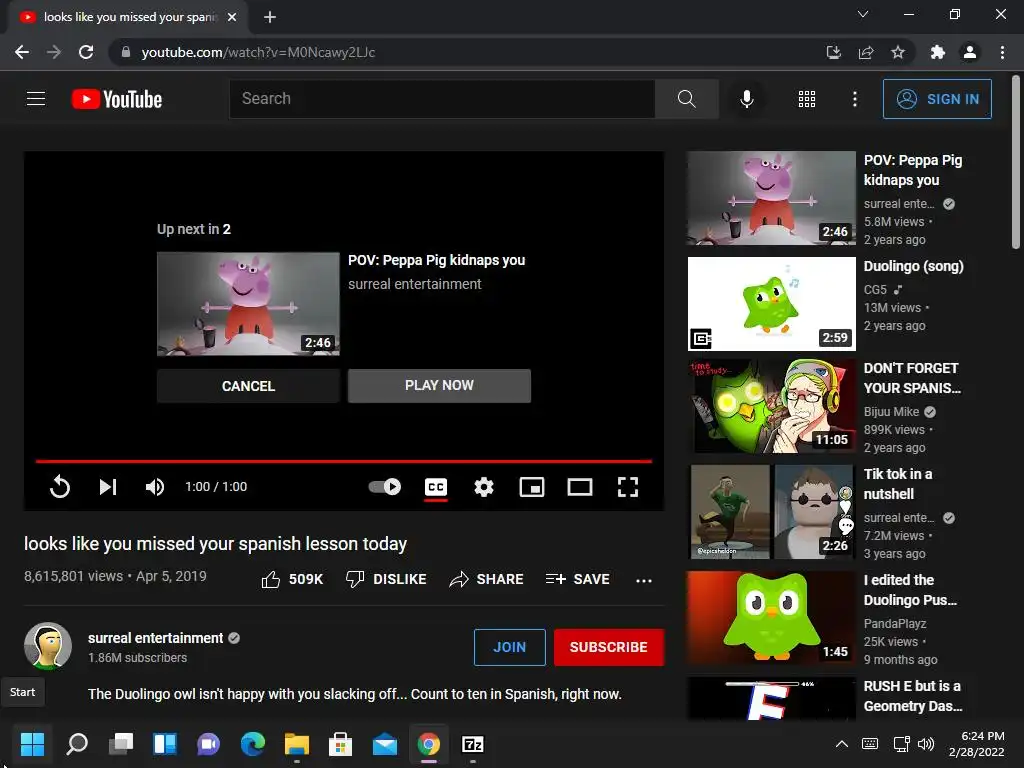The height and width of the screenshot is (768, 1024).
Task: Seek on the red video progress bar
Action: (344, 461)
